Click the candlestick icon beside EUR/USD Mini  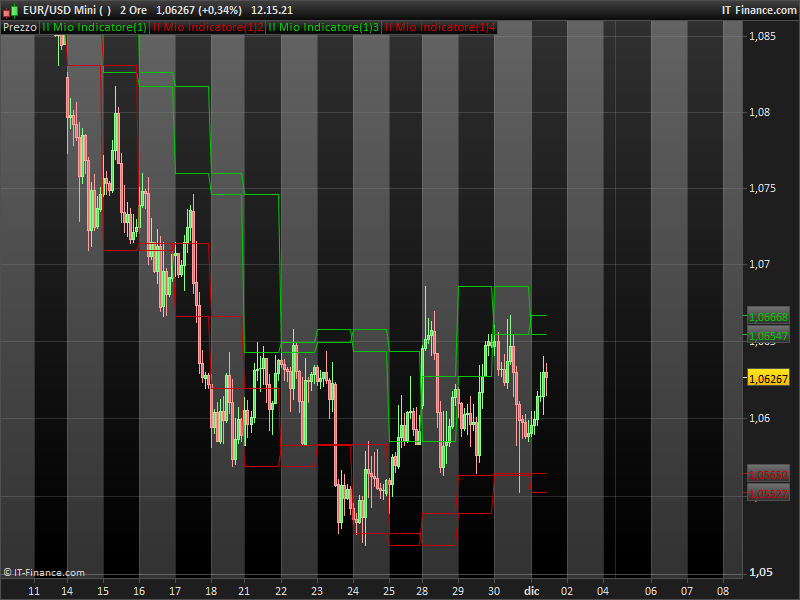click(x=10, y=10)
